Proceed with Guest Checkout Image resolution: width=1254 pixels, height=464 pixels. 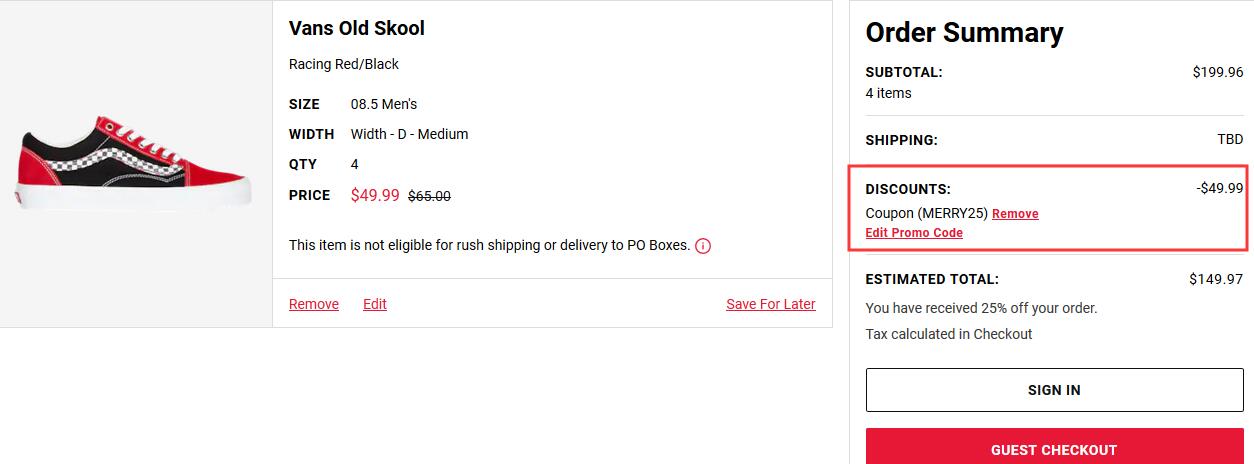[1054, 447]
